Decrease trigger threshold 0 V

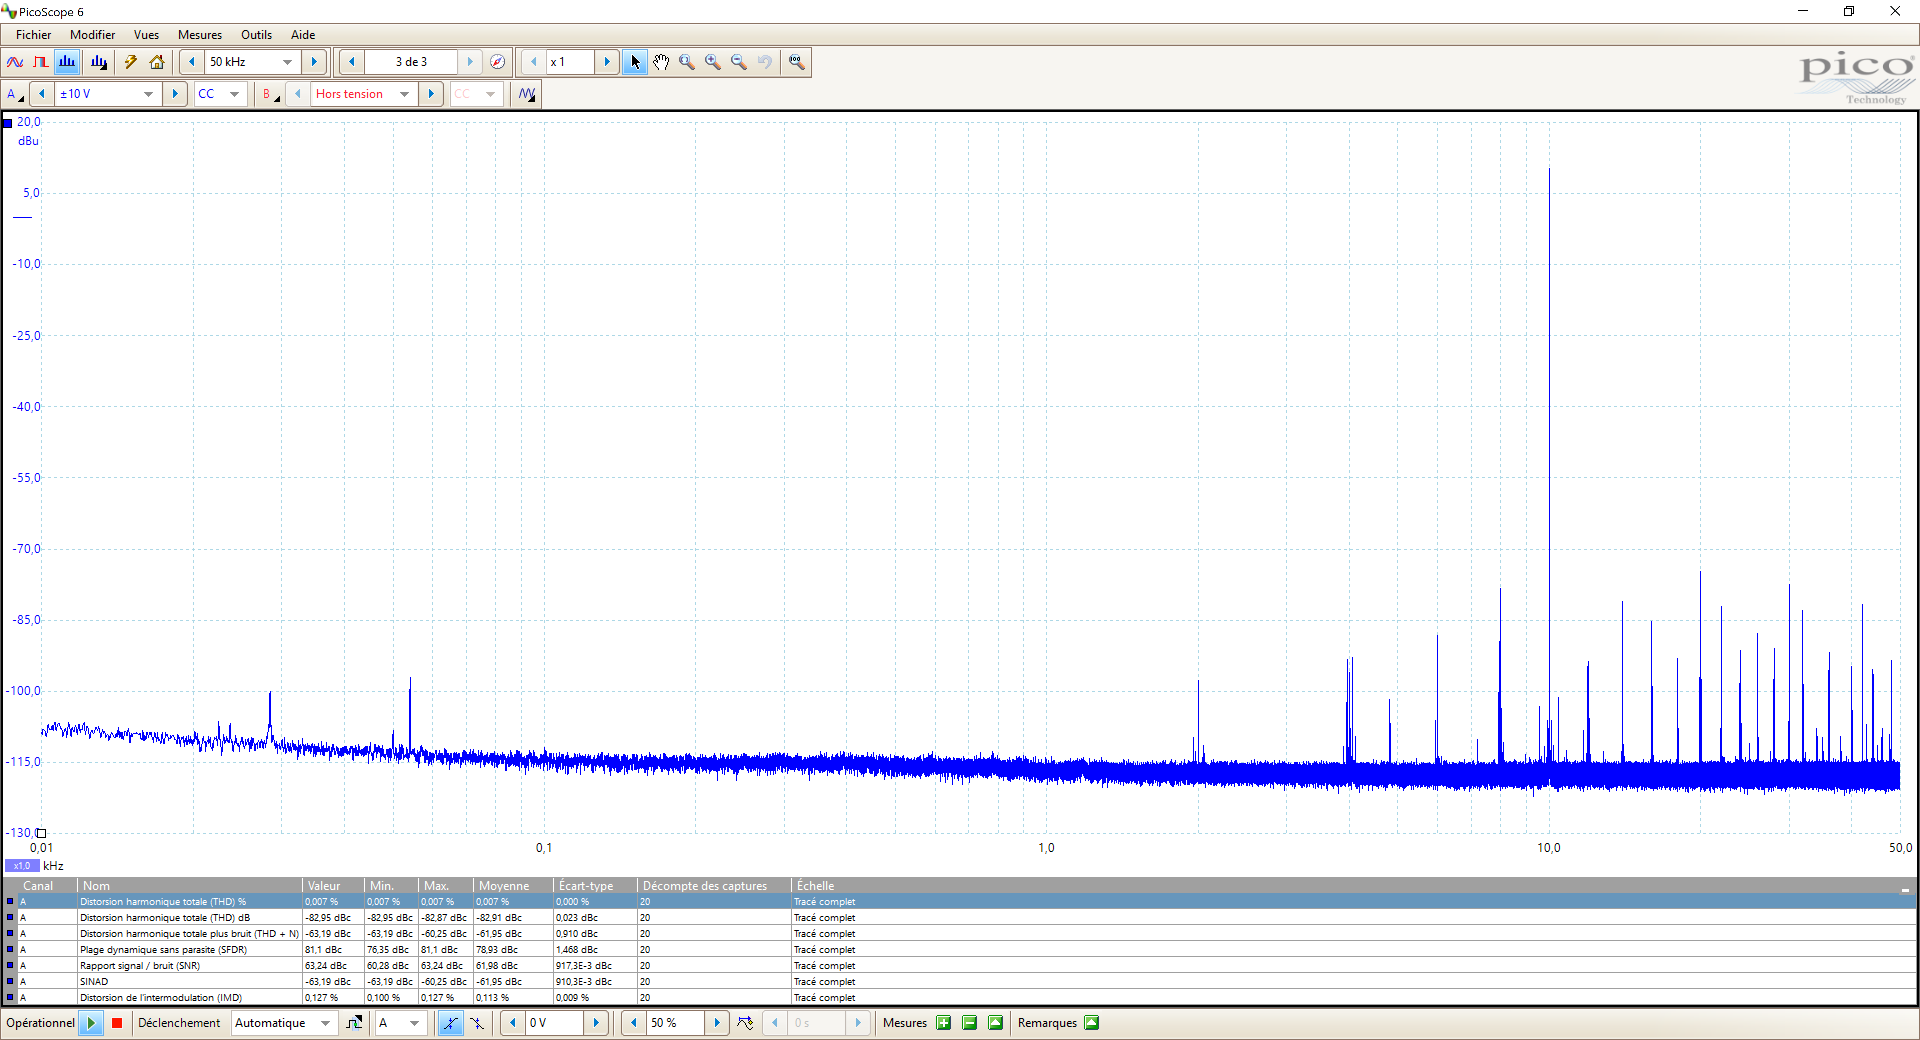513,1023
